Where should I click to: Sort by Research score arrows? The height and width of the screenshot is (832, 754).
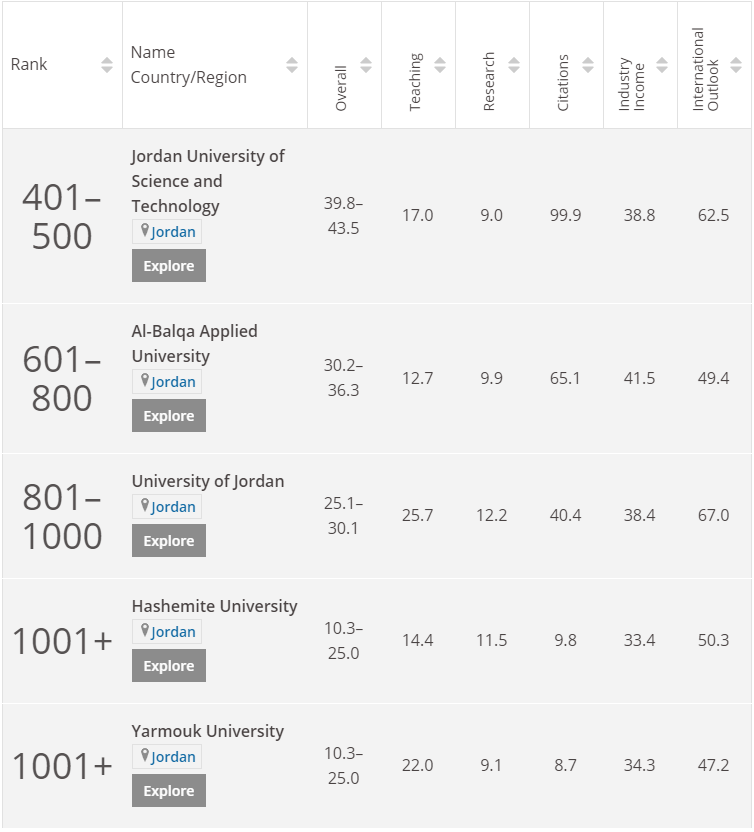click(514, 65)
